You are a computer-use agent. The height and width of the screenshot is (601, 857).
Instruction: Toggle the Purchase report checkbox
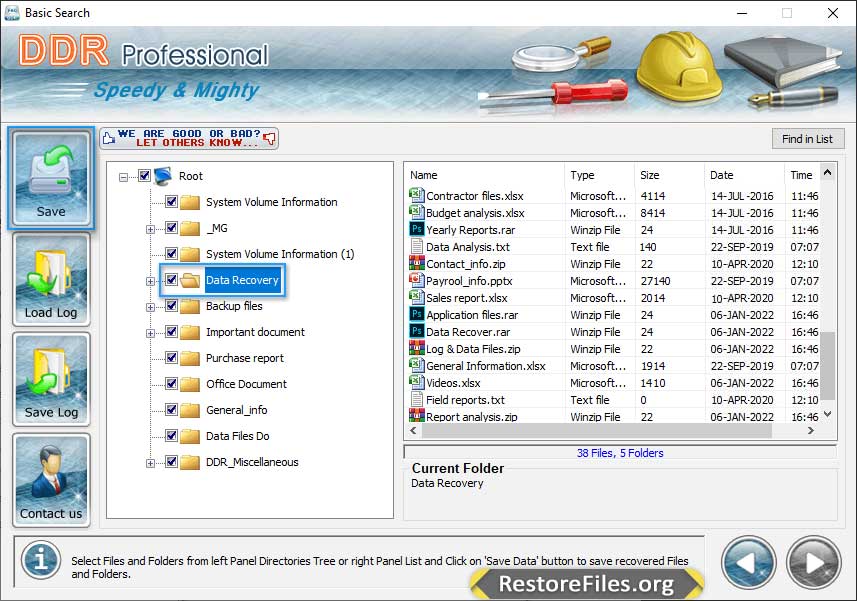coord(171,358)
